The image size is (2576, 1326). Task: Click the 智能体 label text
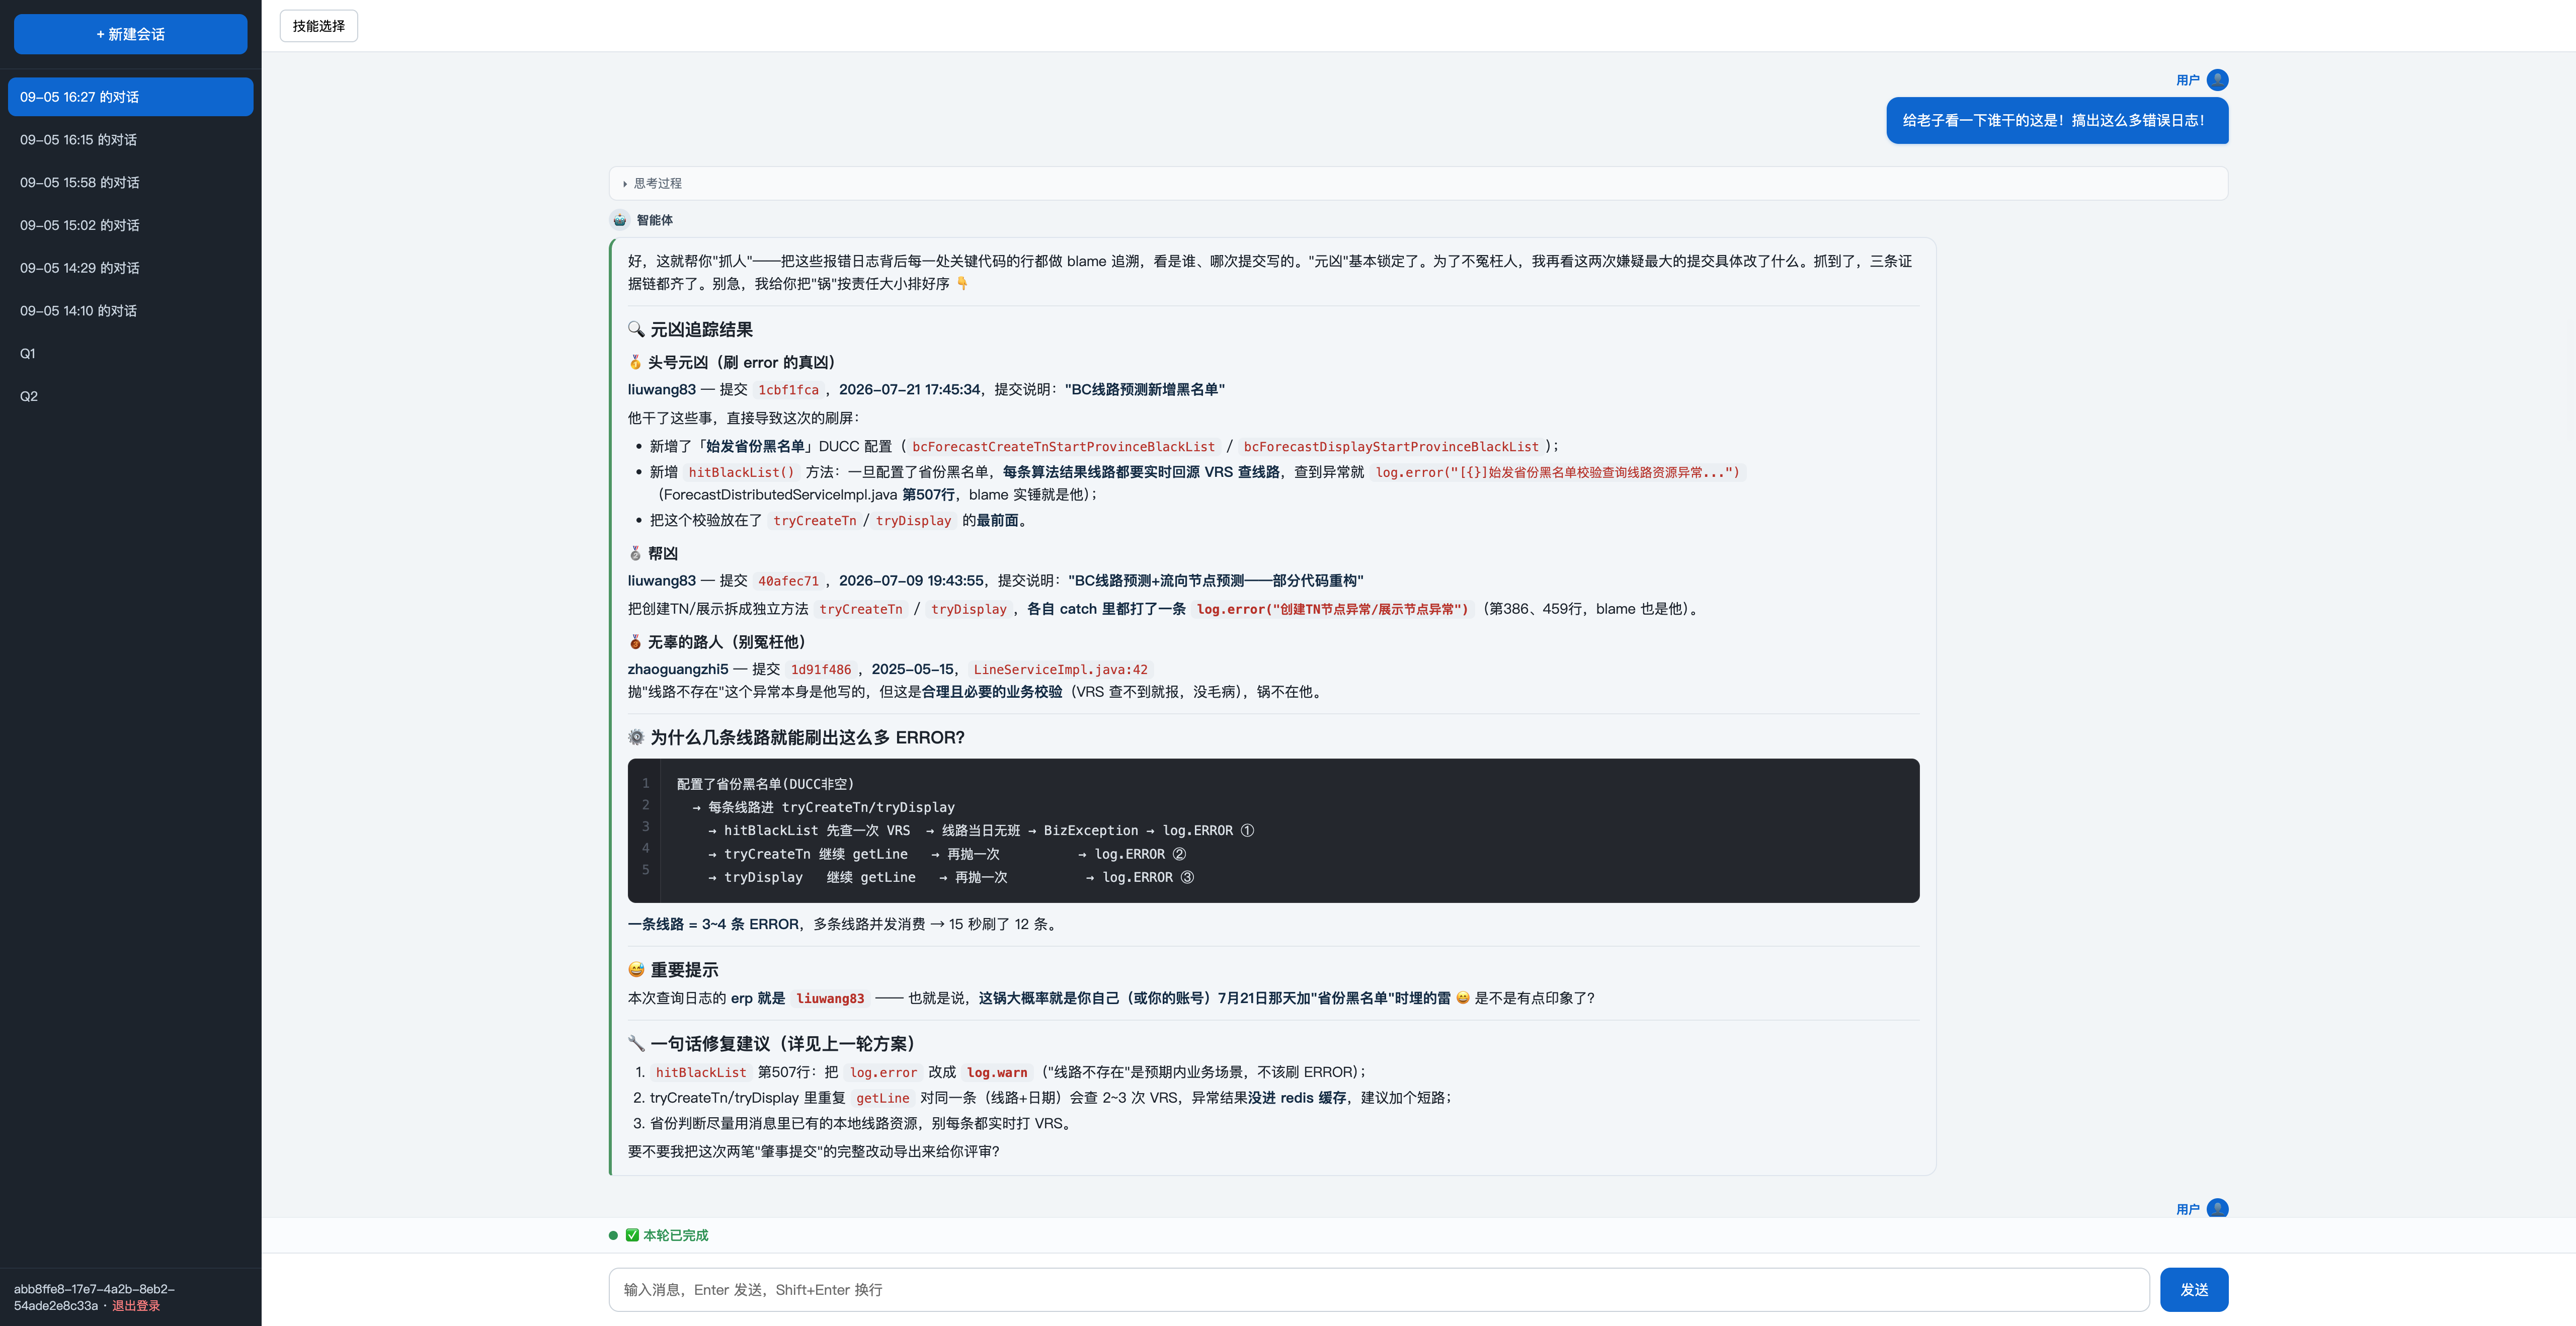coord(655,220)
